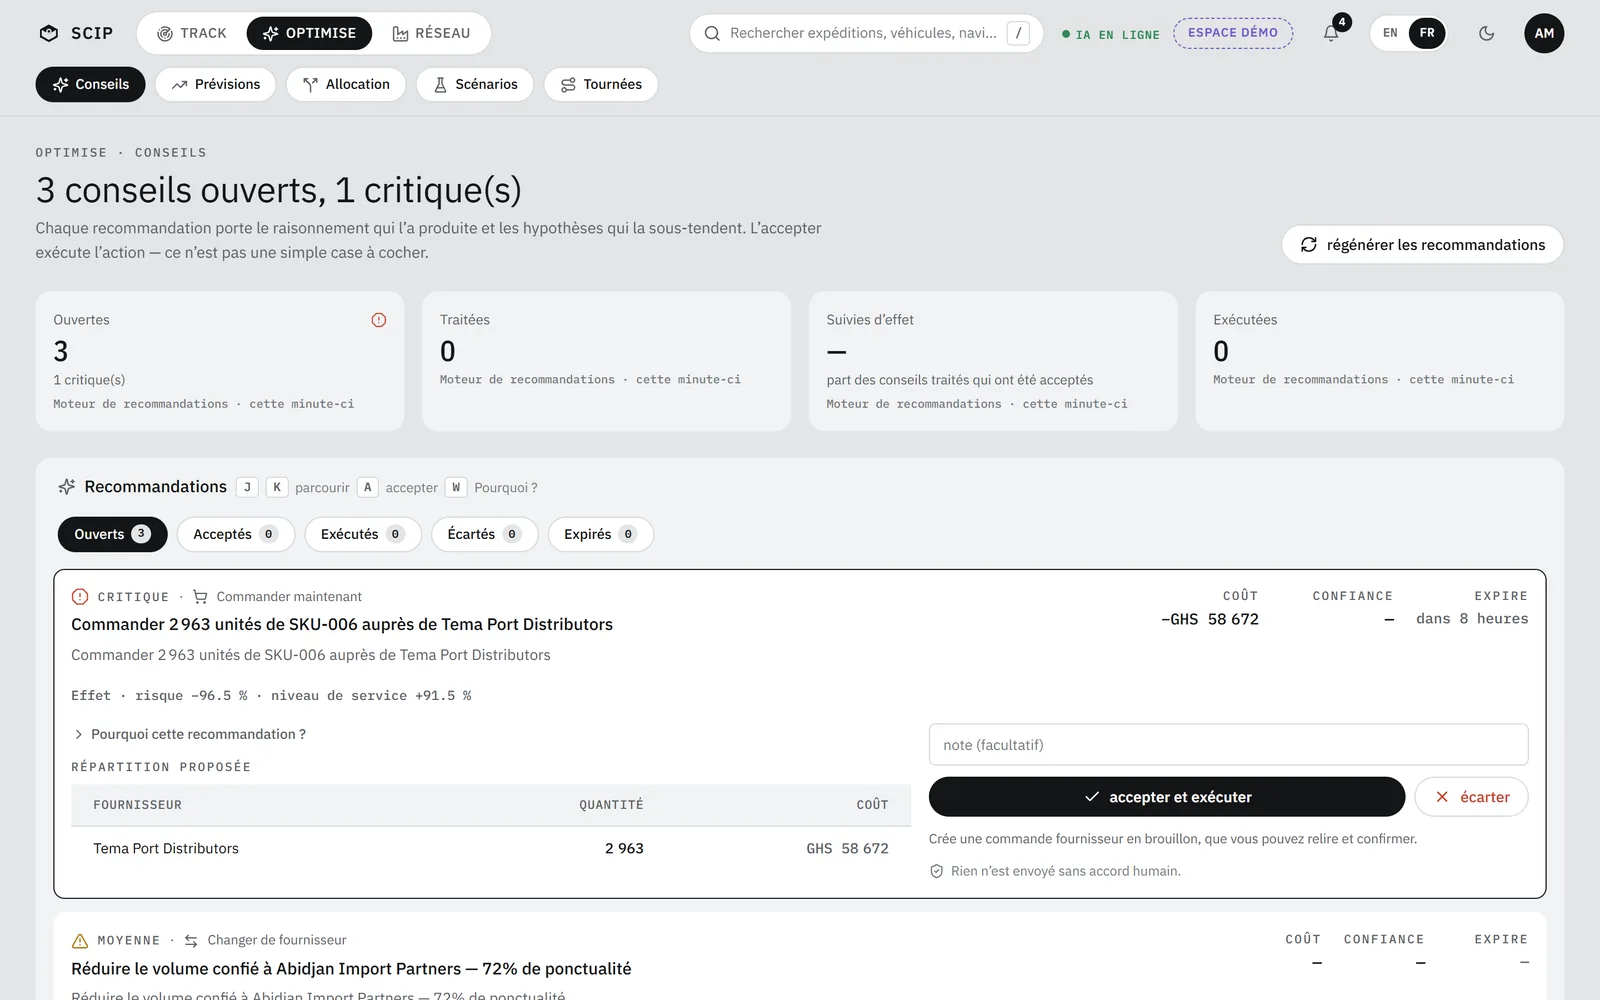This screenshot has height=1000, width=1600.
Task: Open the OPTIMISE section
Action: [309, 33]
